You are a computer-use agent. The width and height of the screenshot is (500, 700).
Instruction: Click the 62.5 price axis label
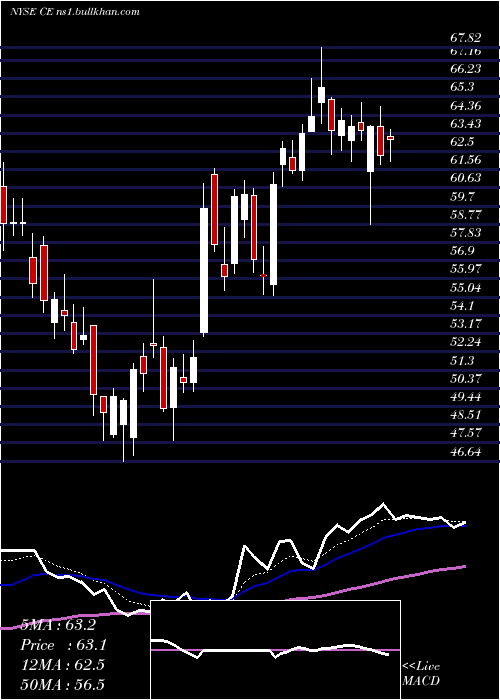[x=462, y=142]
